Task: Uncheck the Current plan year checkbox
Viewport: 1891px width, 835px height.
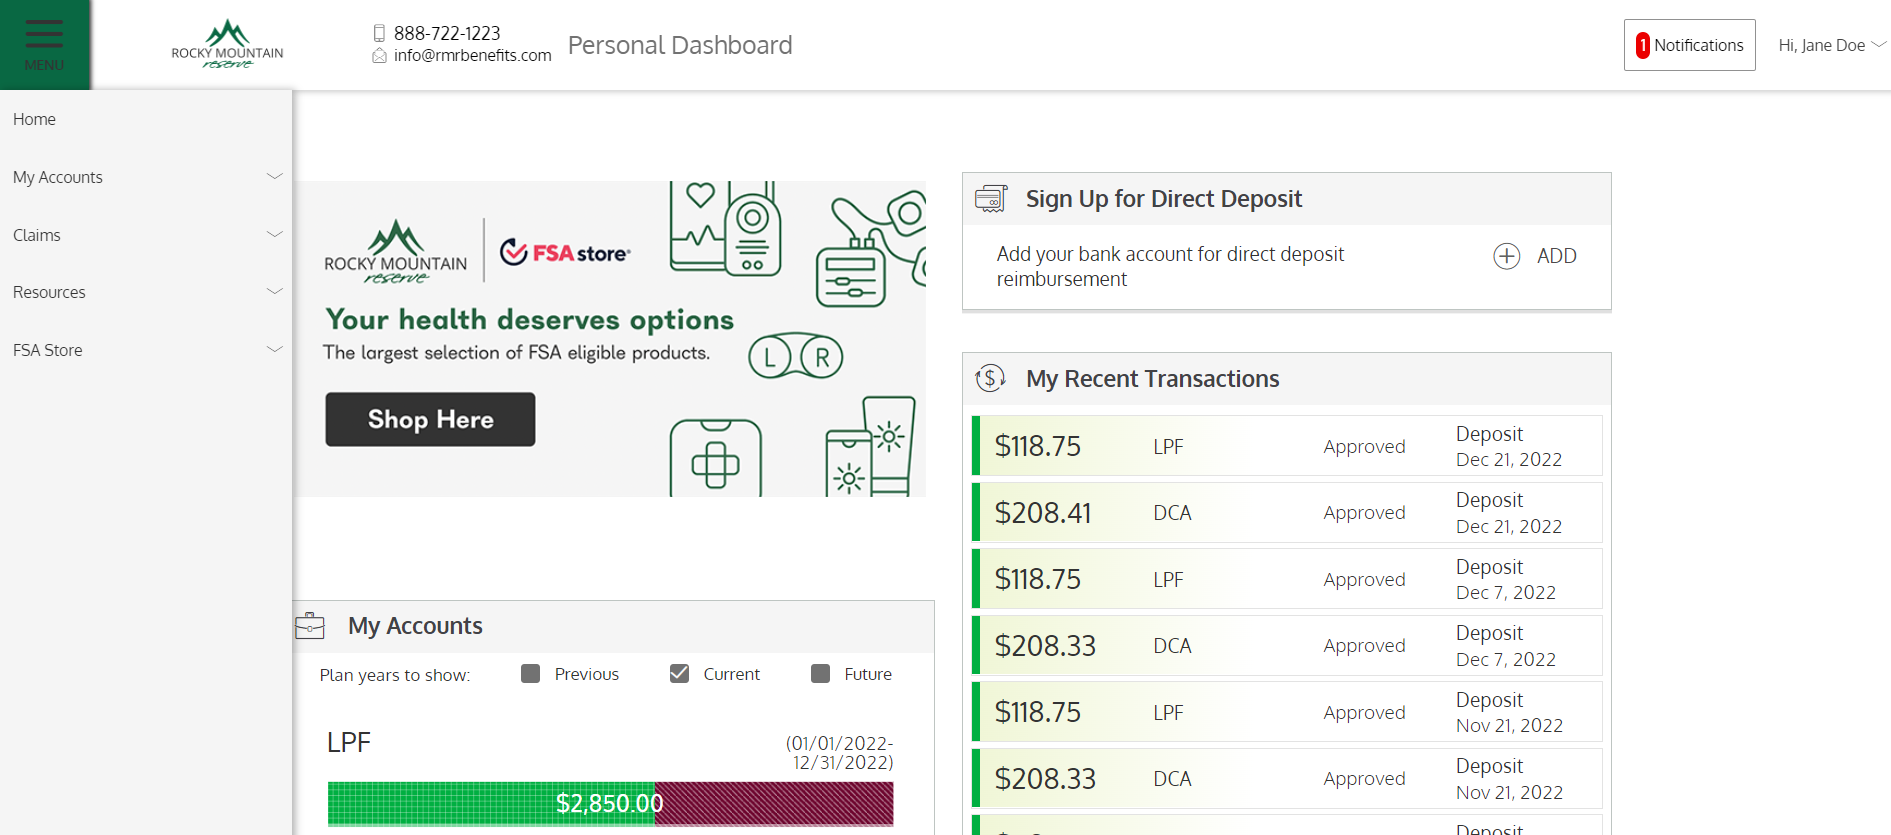Action: [x=679, y=674]
